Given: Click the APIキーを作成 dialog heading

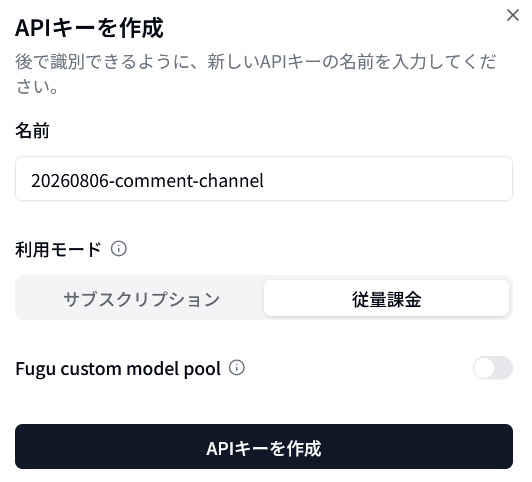Looking at the screenshot, I should [89, 28].
